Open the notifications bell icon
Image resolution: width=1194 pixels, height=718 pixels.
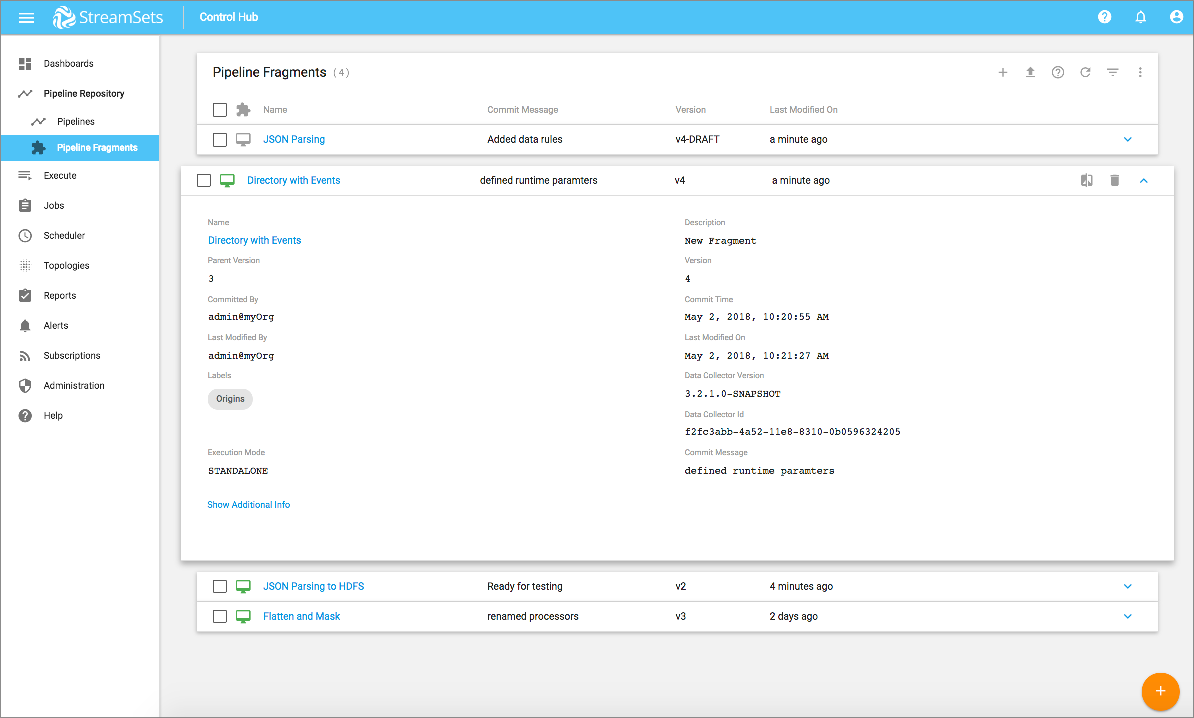1141,17
